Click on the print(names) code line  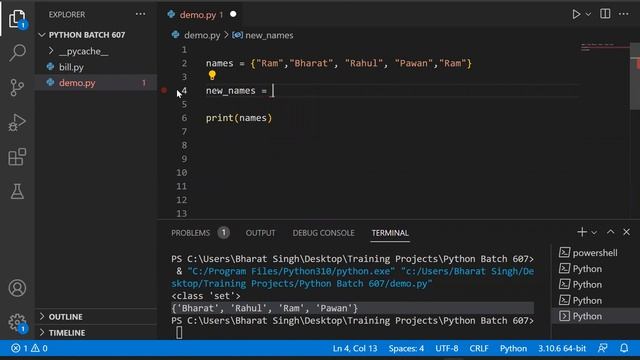[239, 118]
